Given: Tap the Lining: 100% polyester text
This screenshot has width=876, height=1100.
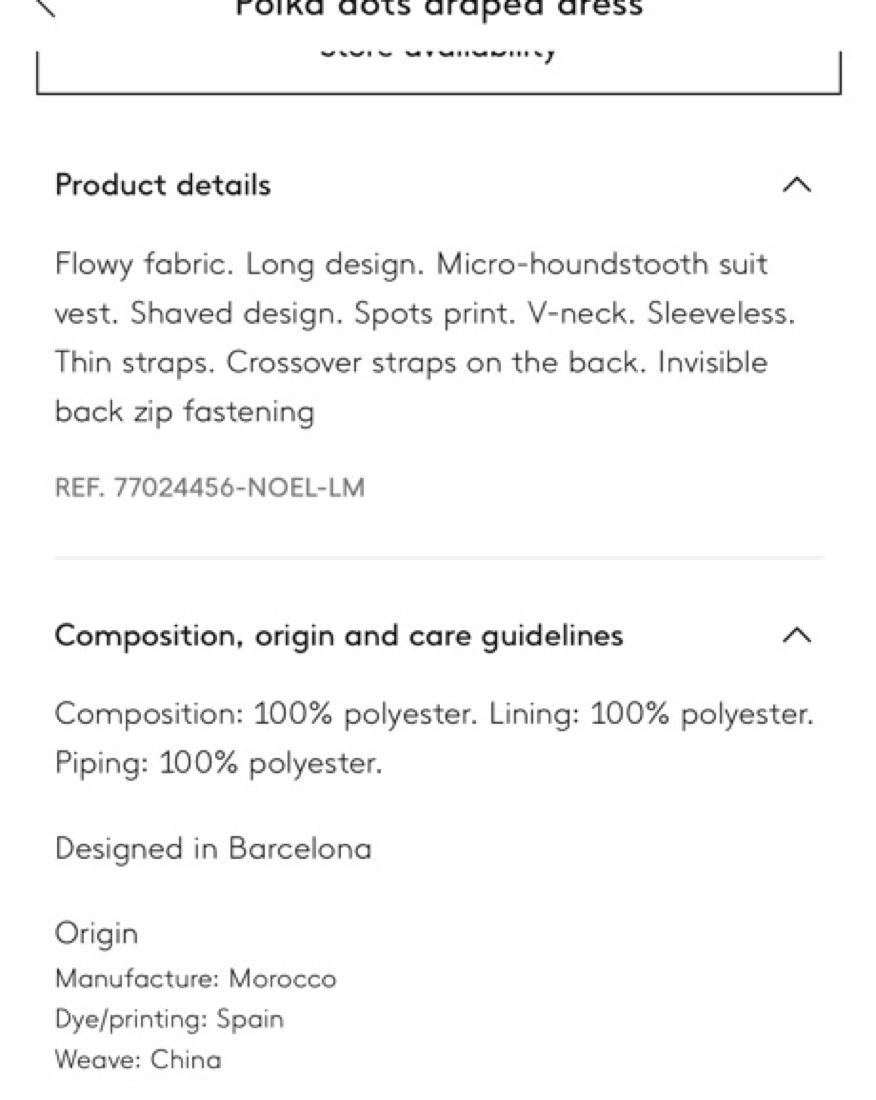Looking at the screenshot, I should pos(652,714).
